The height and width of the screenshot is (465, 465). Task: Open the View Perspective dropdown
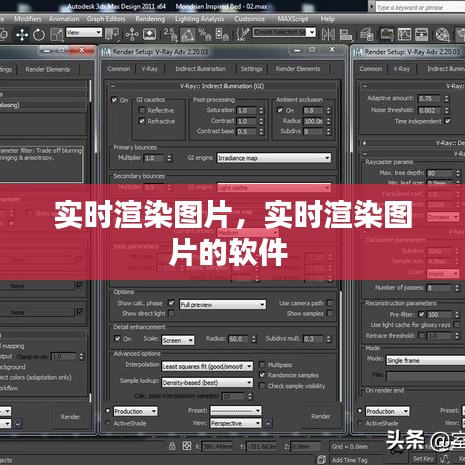(236, 423)
